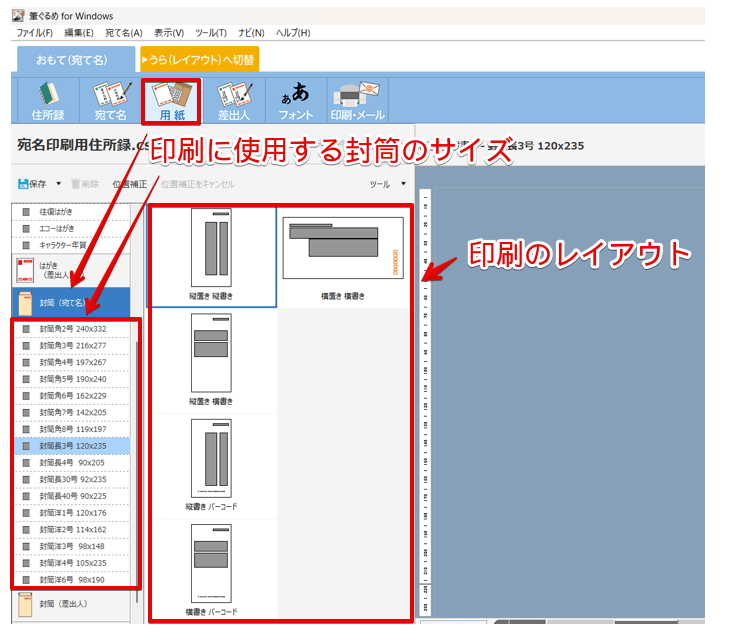Open the ヘルプ(H) menu
The image size is (756, 628).
293,33
